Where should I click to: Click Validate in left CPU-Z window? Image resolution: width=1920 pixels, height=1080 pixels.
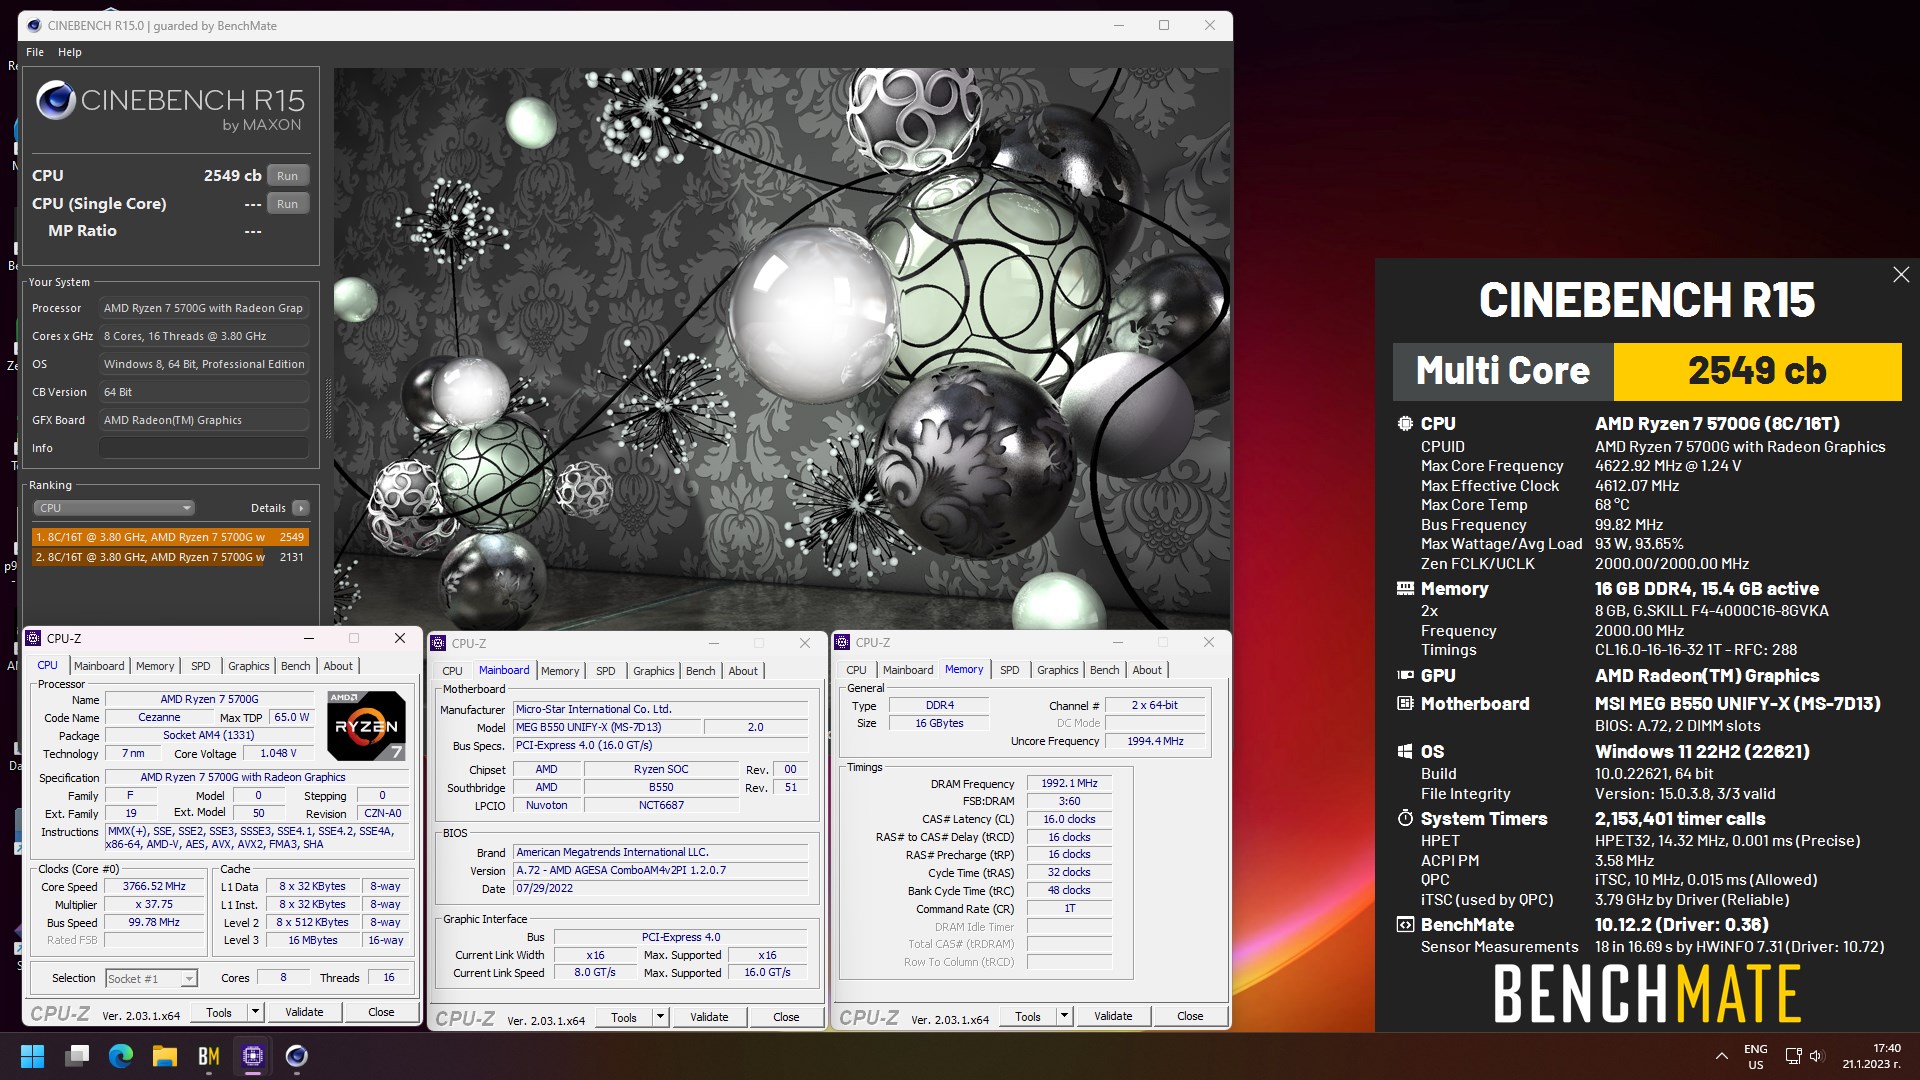coord(304,1013)
